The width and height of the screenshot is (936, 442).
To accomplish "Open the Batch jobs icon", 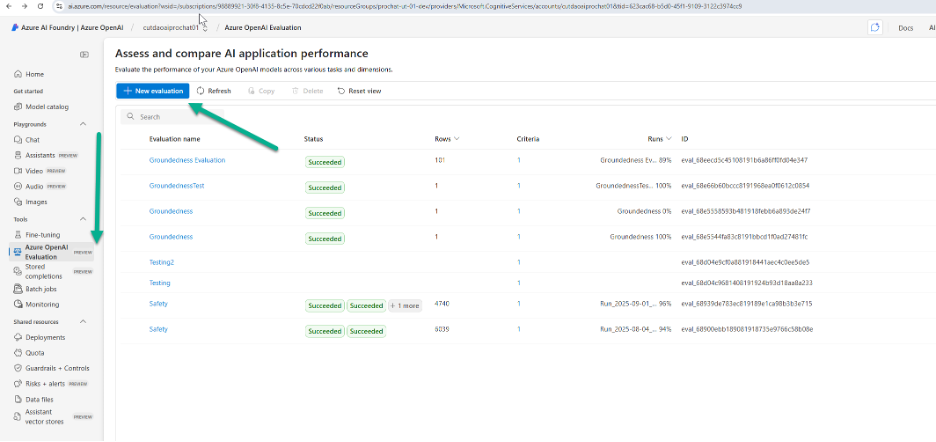I will pyautogui.click(x=17, y=289).
